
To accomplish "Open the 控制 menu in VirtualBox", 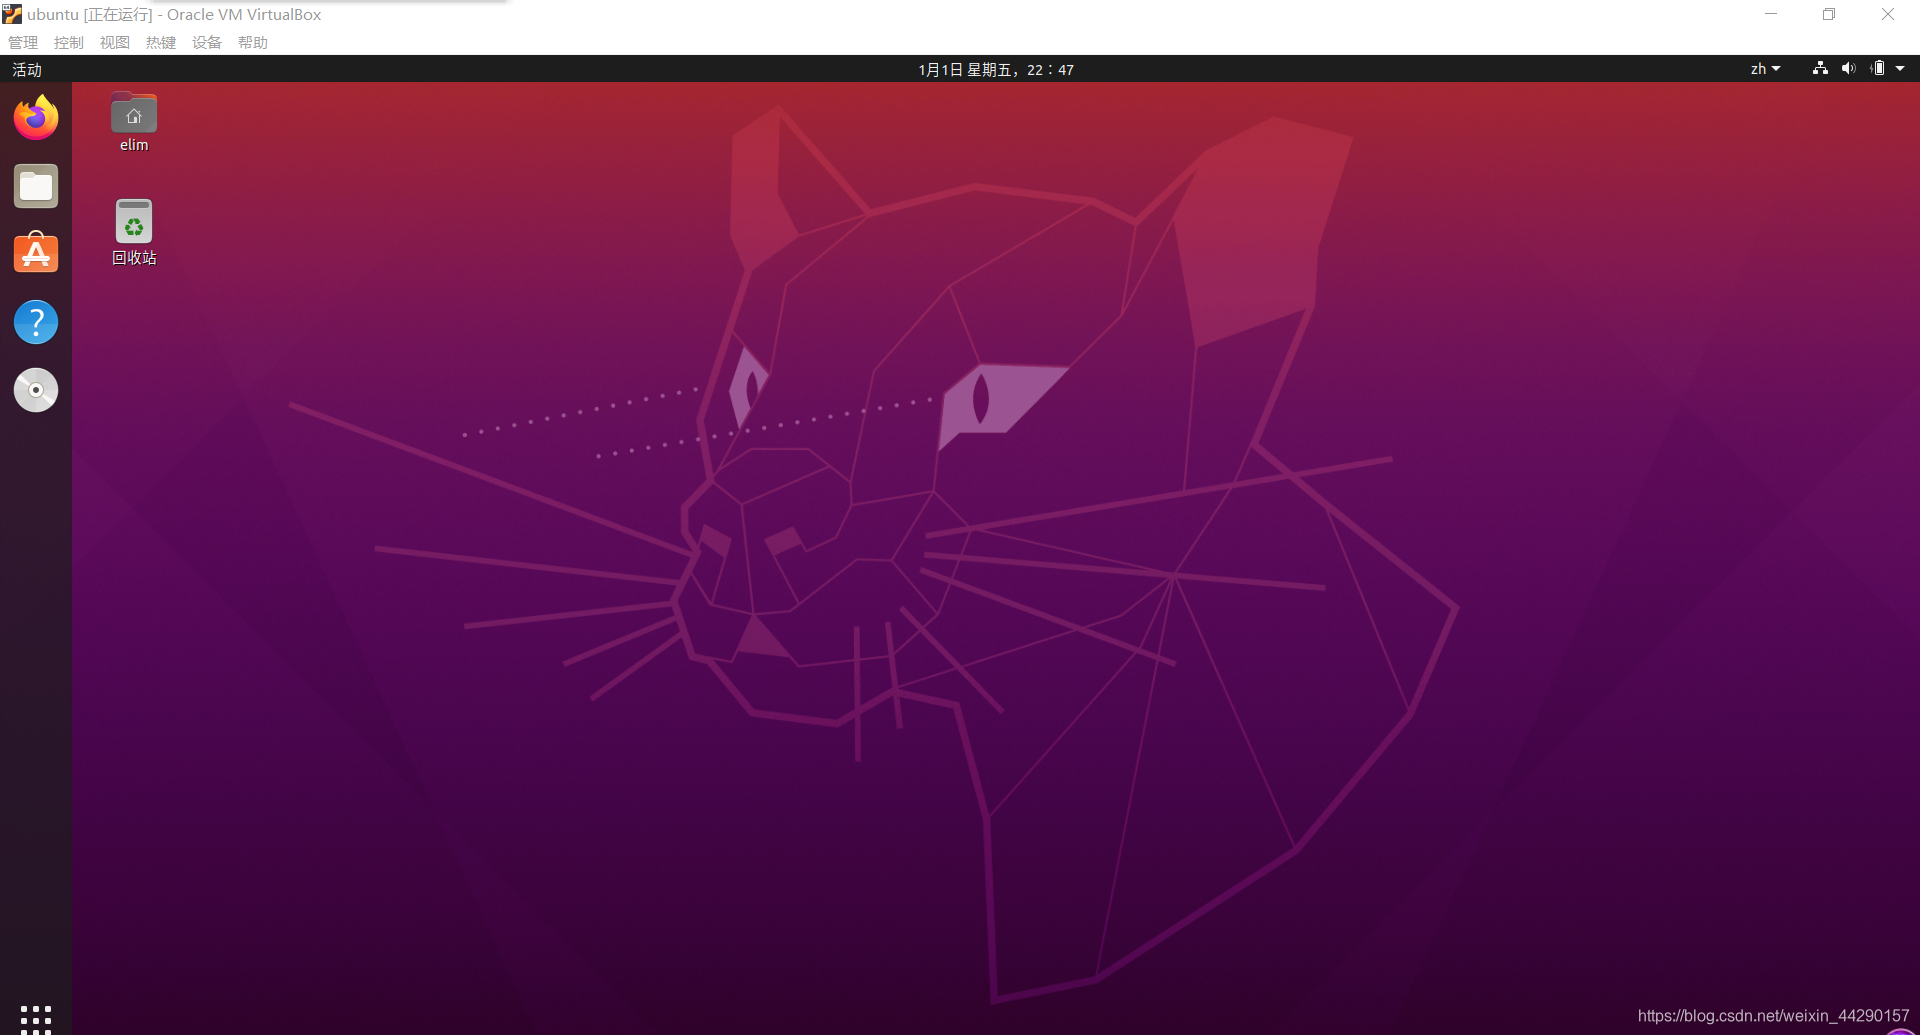I will click(x=68, y=42).
